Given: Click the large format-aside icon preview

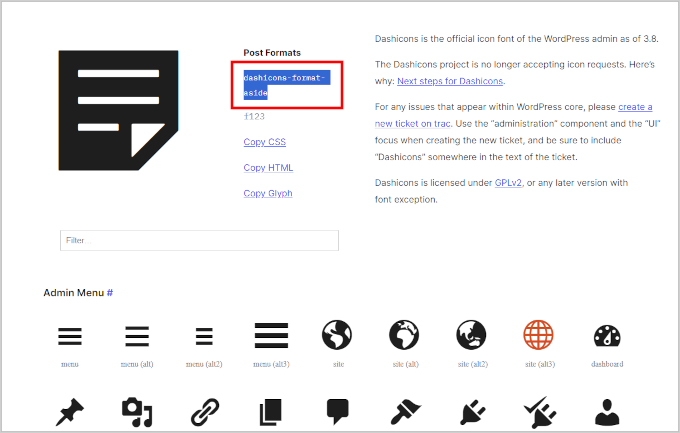Looking at the screenshot, I should click(x=118, y=110).
